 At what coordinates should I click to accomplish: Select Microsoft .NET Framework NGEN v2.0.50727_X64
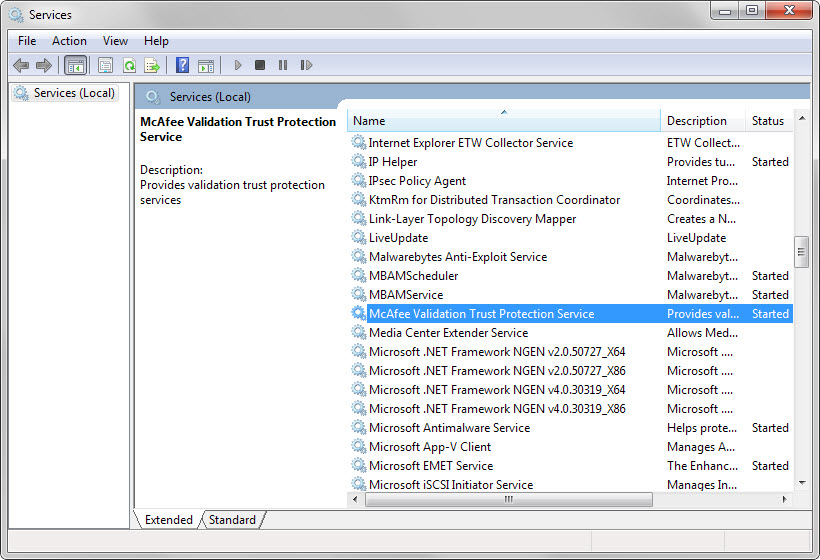click(x=570, y=351)
